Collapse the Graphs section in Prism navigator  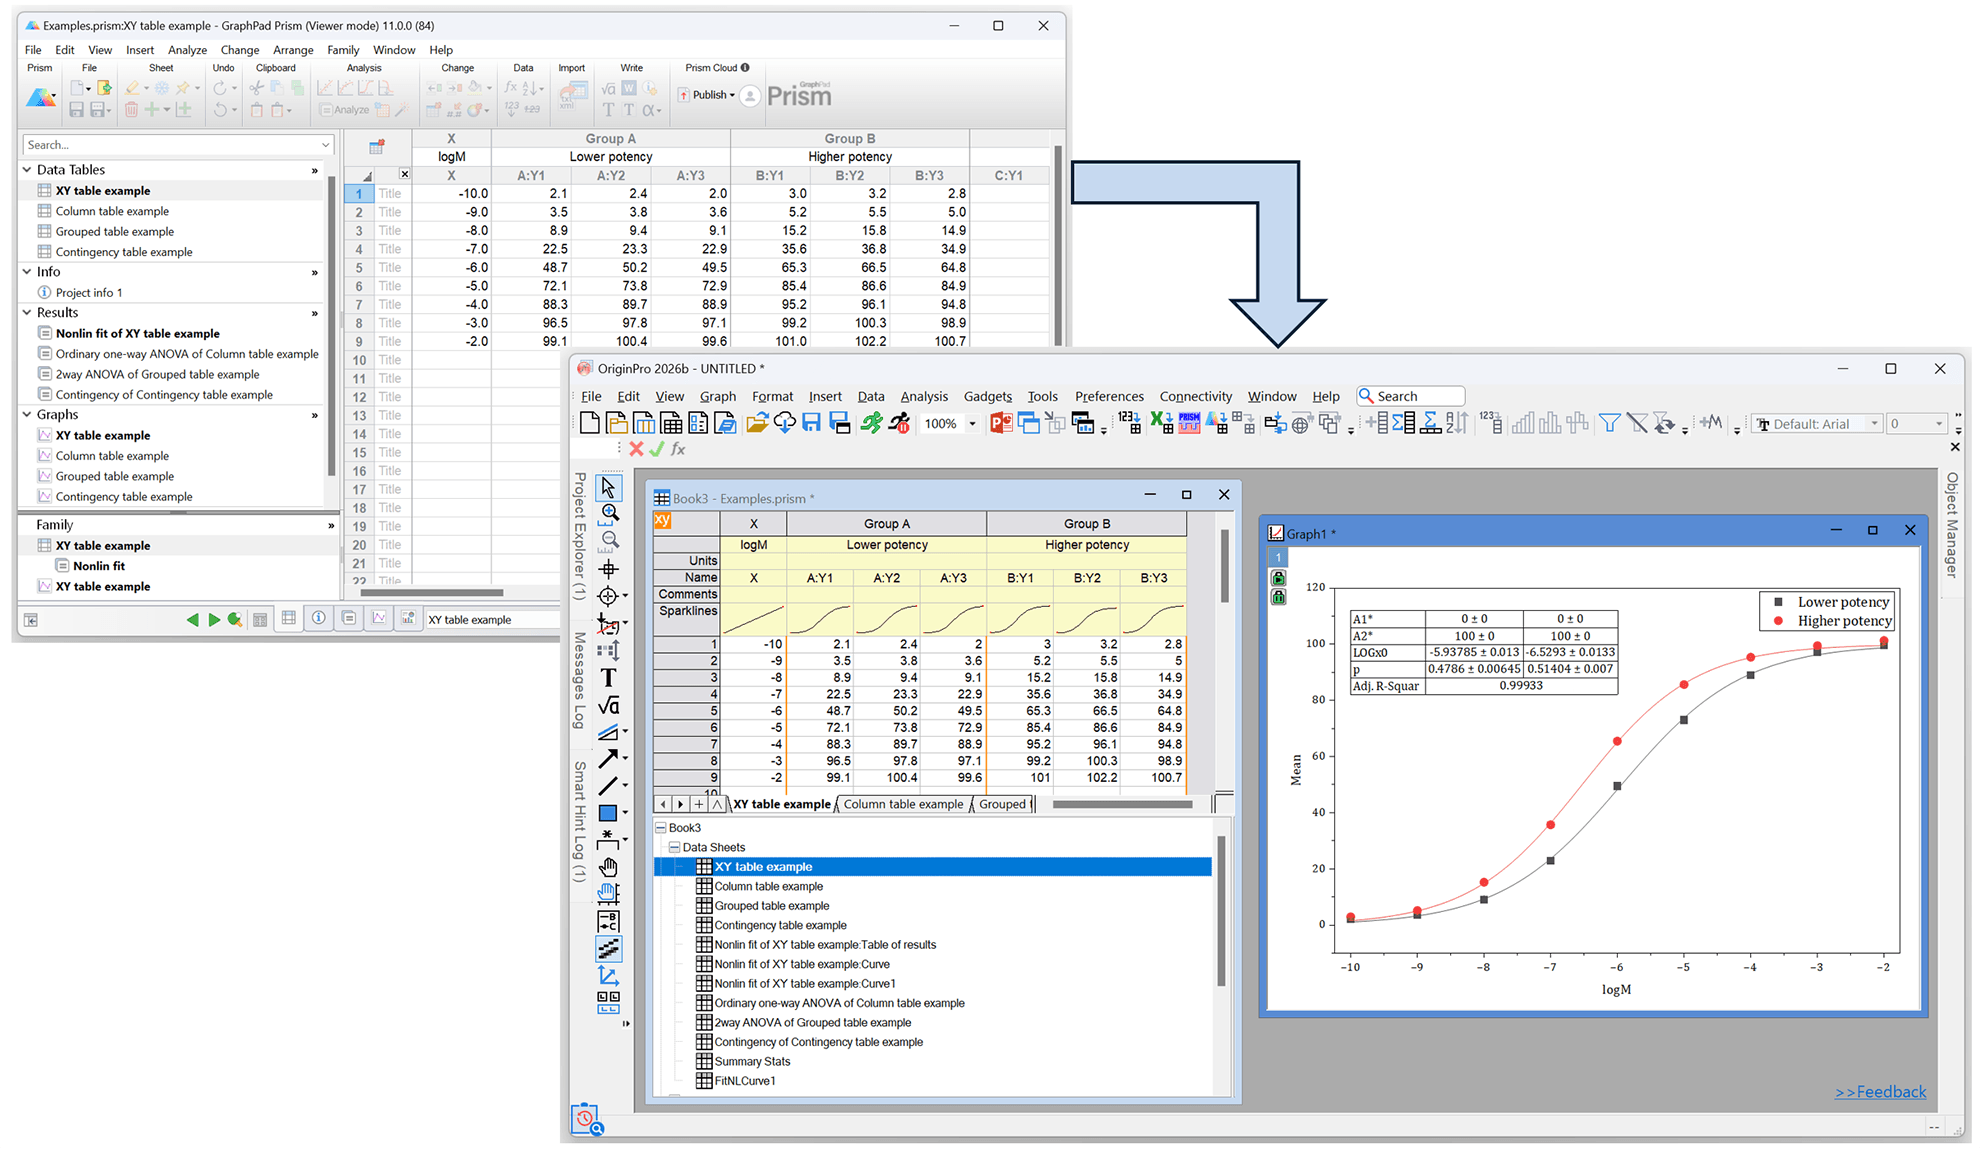(x=27, y=414)
